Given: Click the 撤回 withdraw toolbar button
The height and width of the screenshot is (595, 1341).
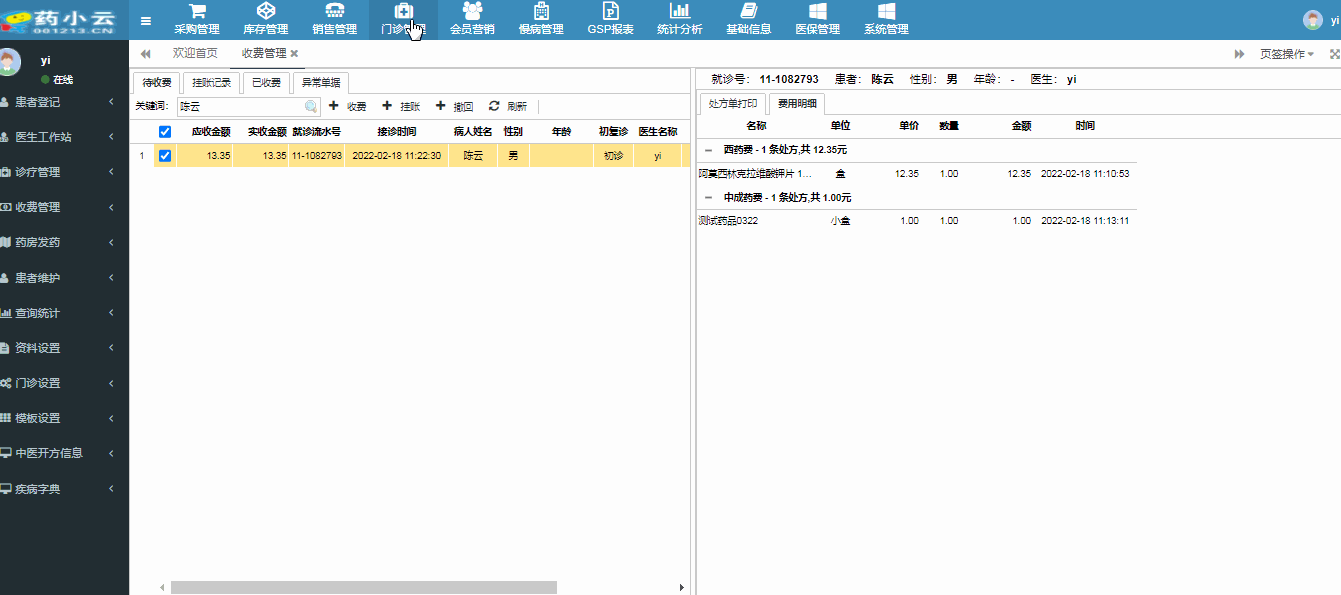Looking at the screenshot, I should click(x=455, y=106).
